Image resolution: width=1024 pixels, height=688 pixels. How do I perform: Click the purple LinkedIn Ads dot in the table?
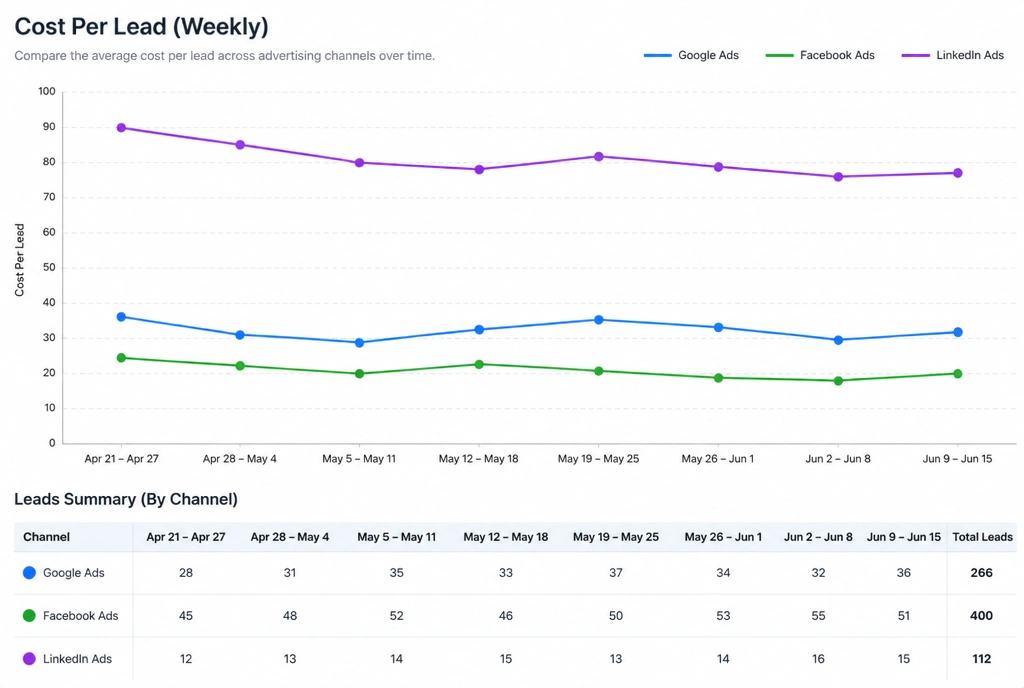click(x=29, y=659)
